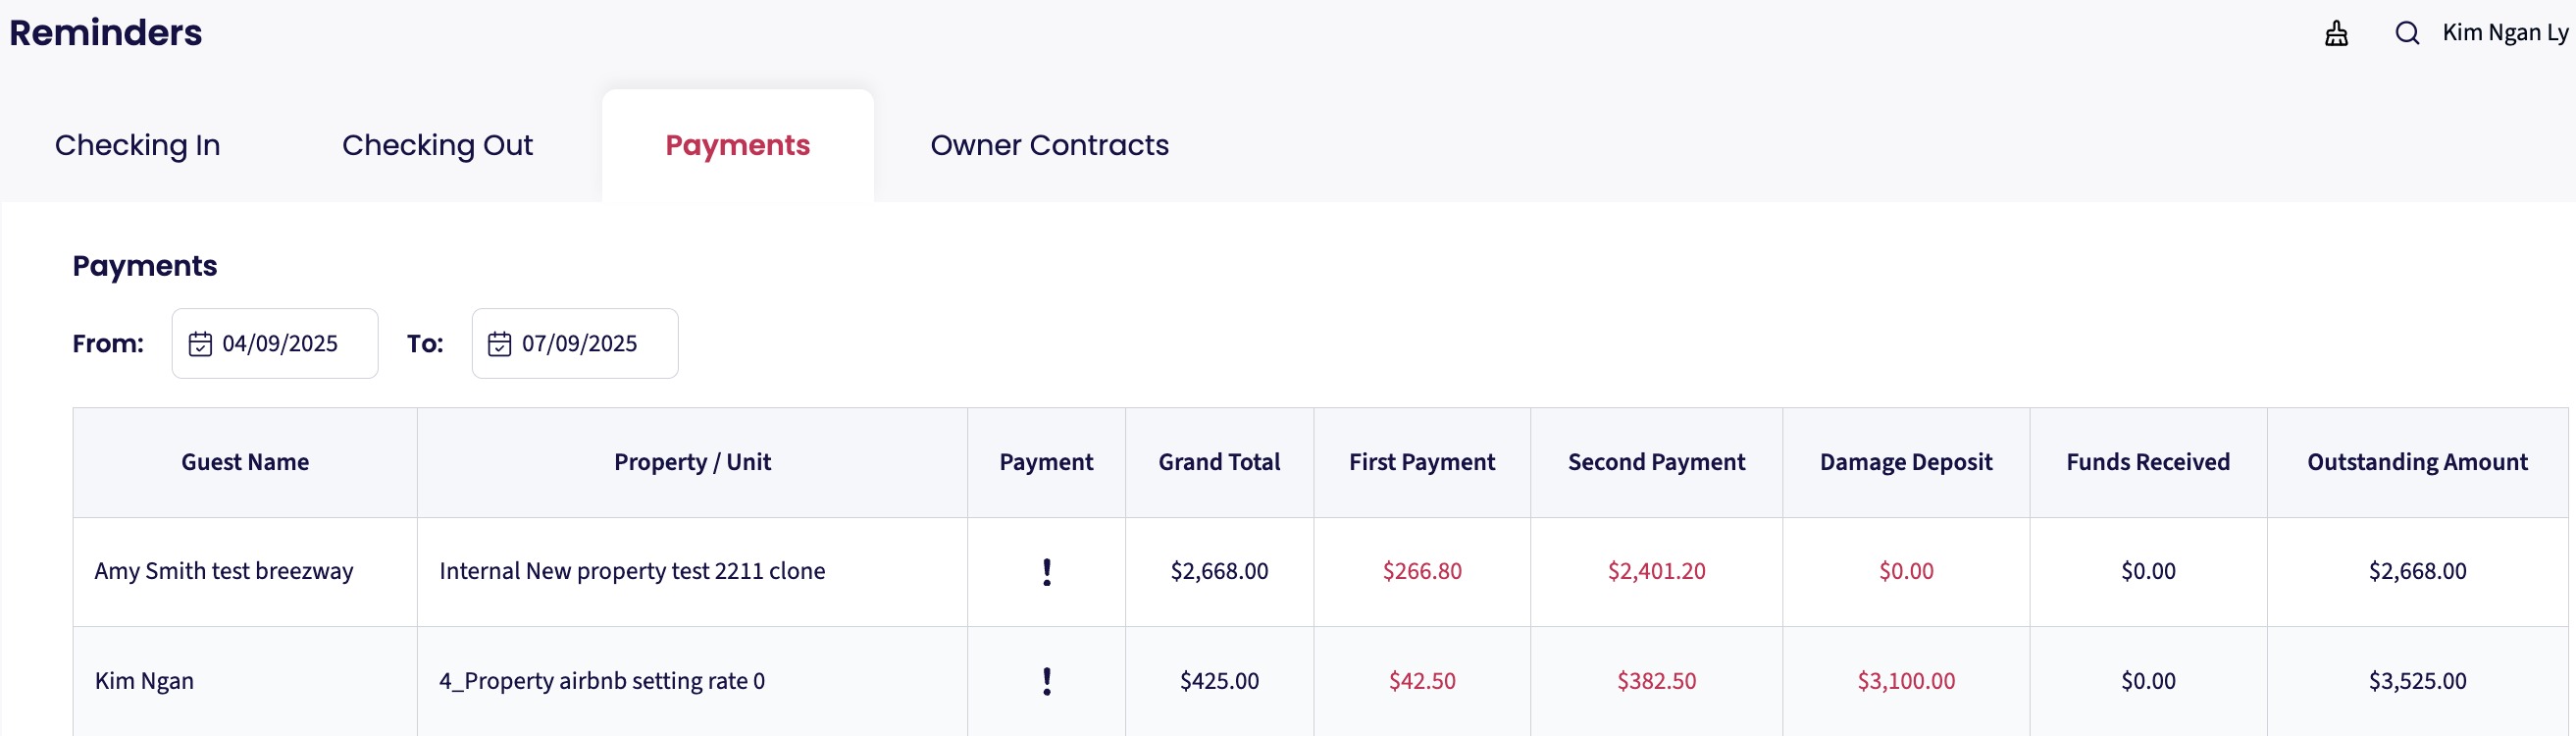Click the $2,401.20 second payment amount
The width and height of the screenshot is (2576, 736).
[1656, 571]
